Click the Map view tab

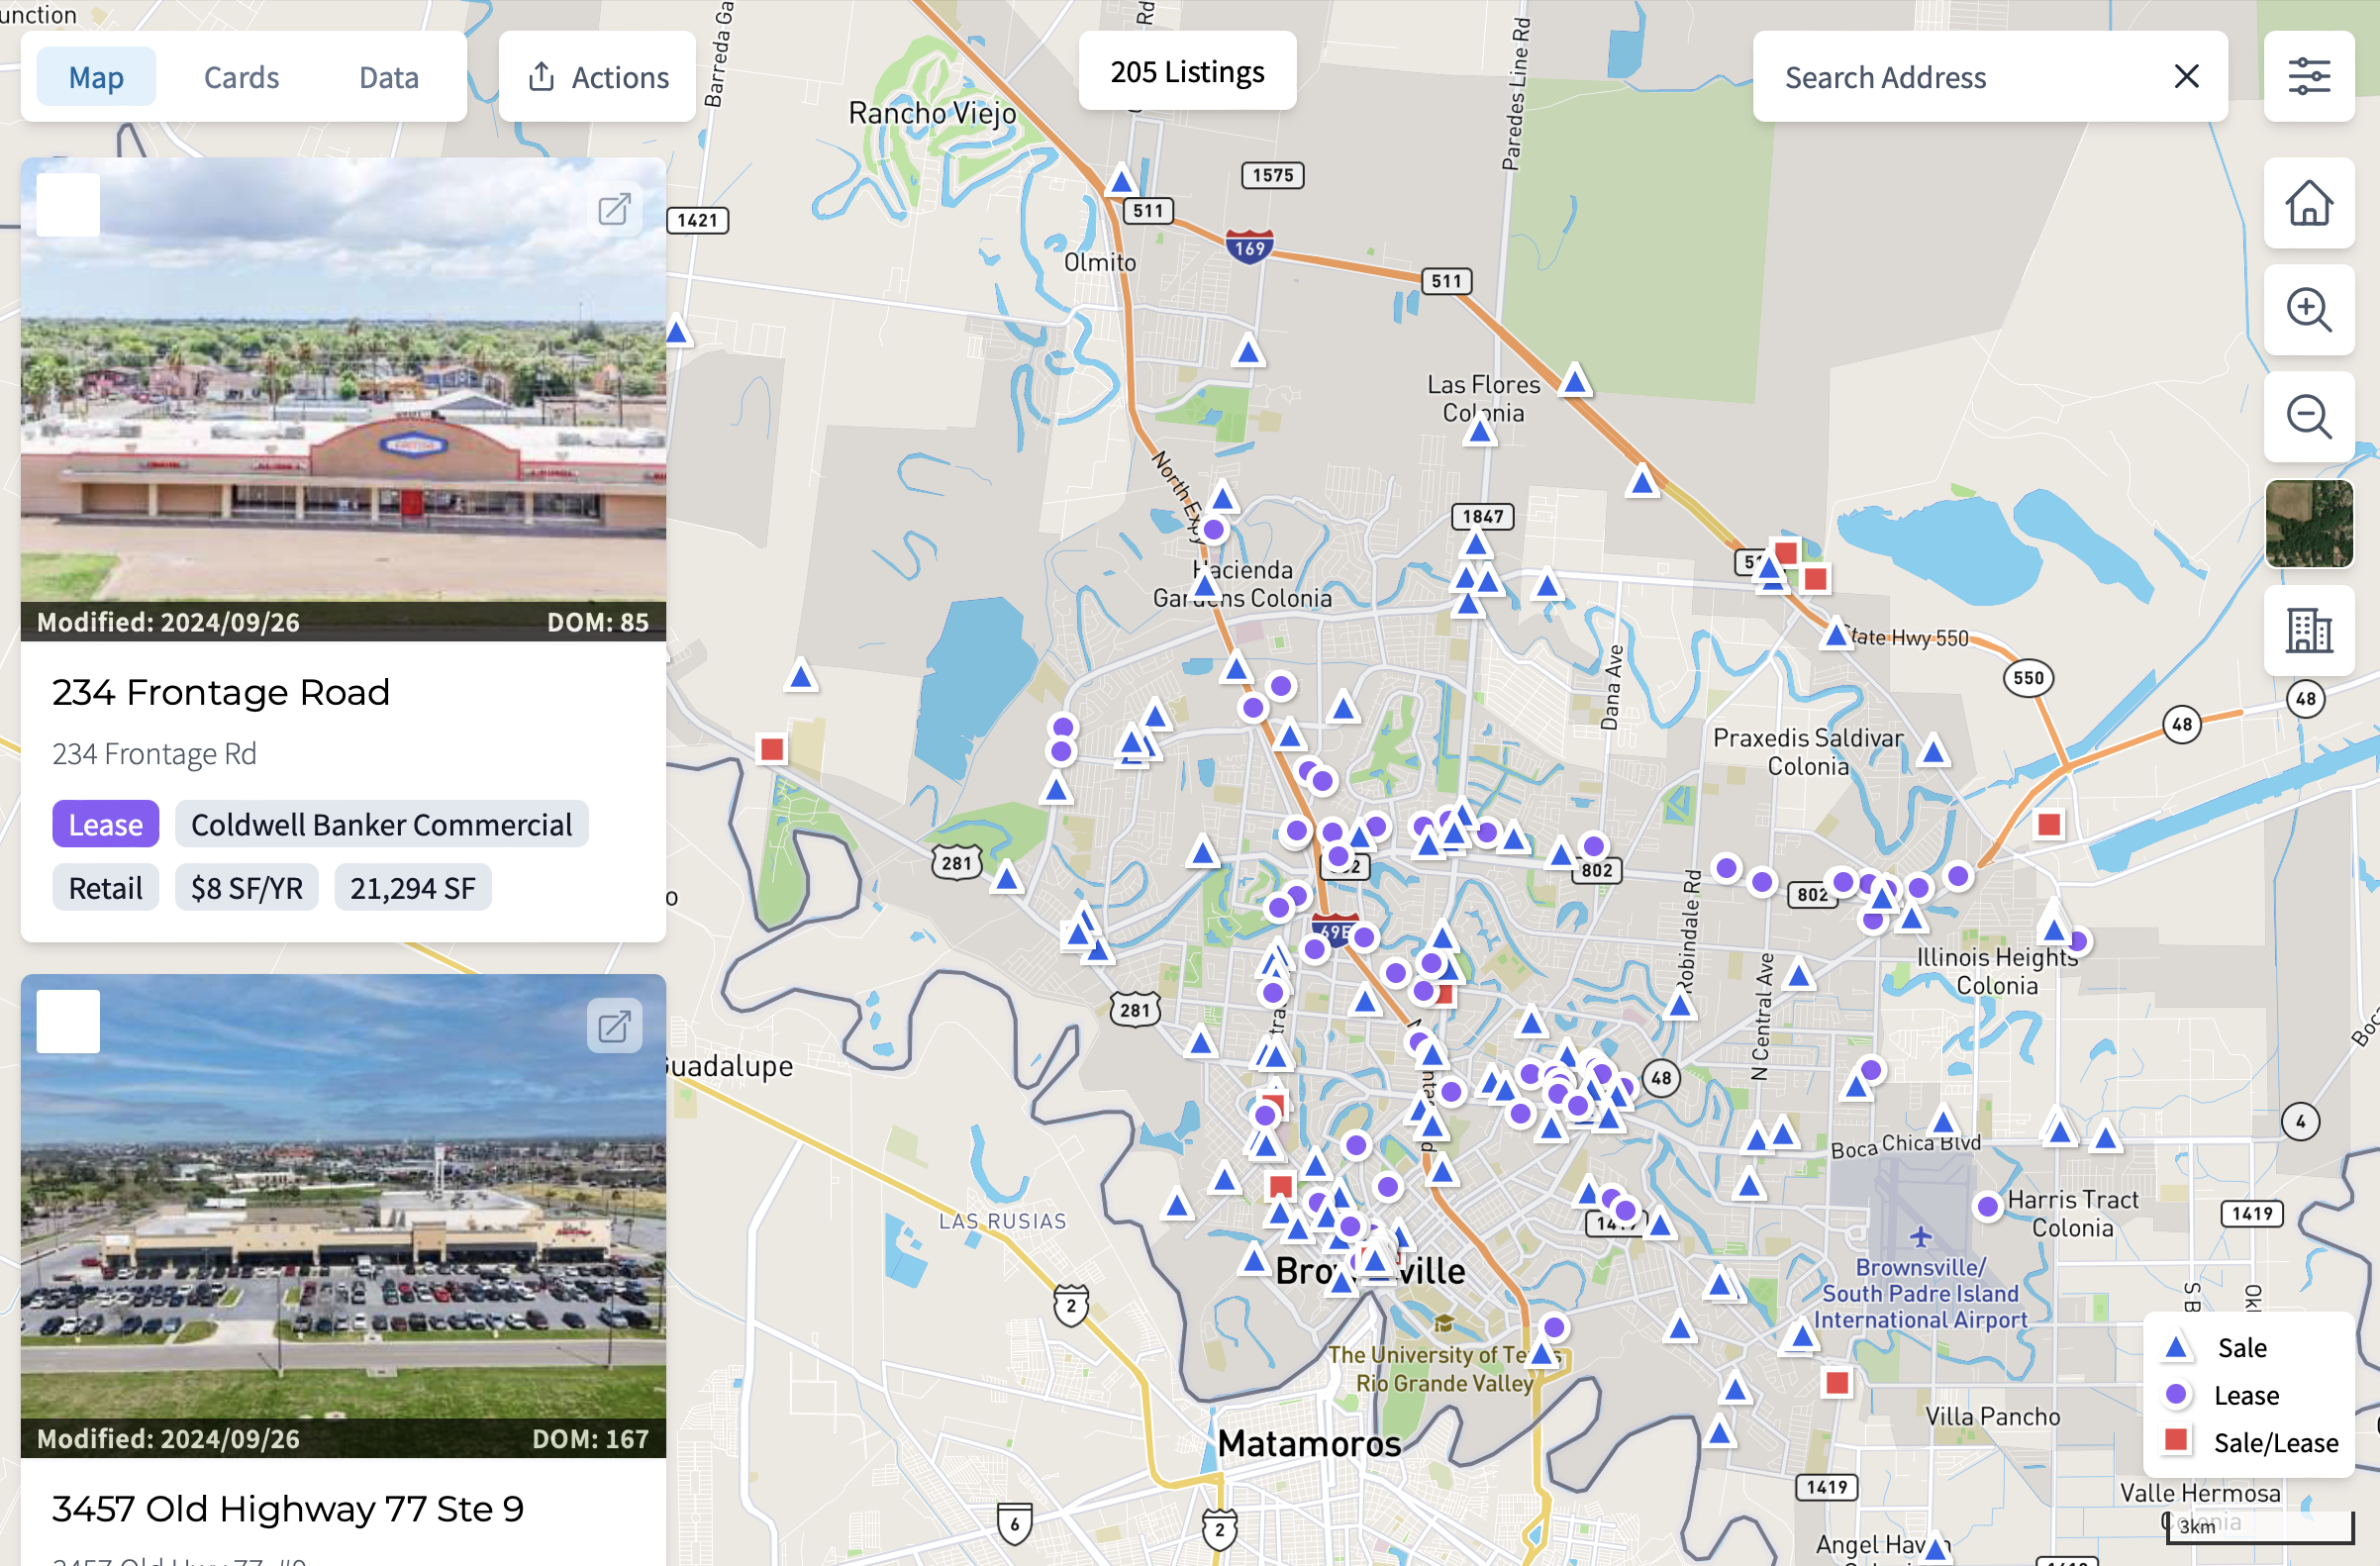tap(94, 75)
